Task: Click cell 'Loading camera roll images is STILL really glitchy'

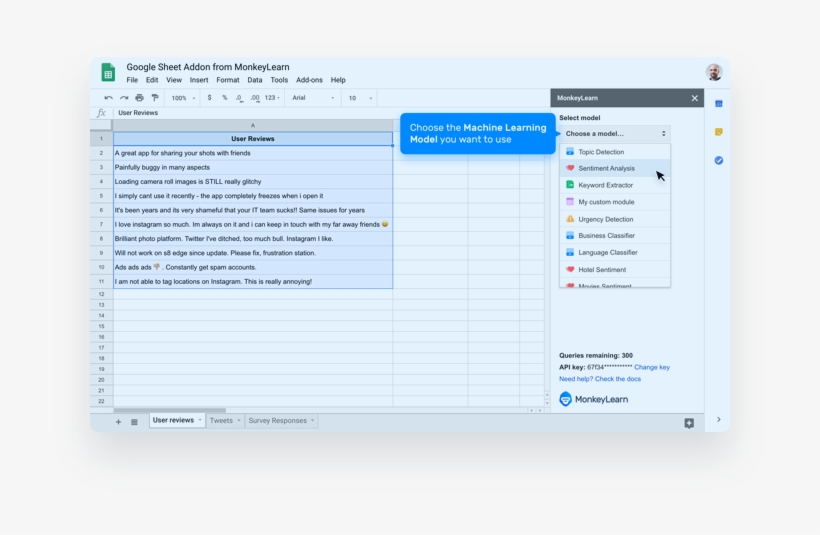Action: click(253, 181)
